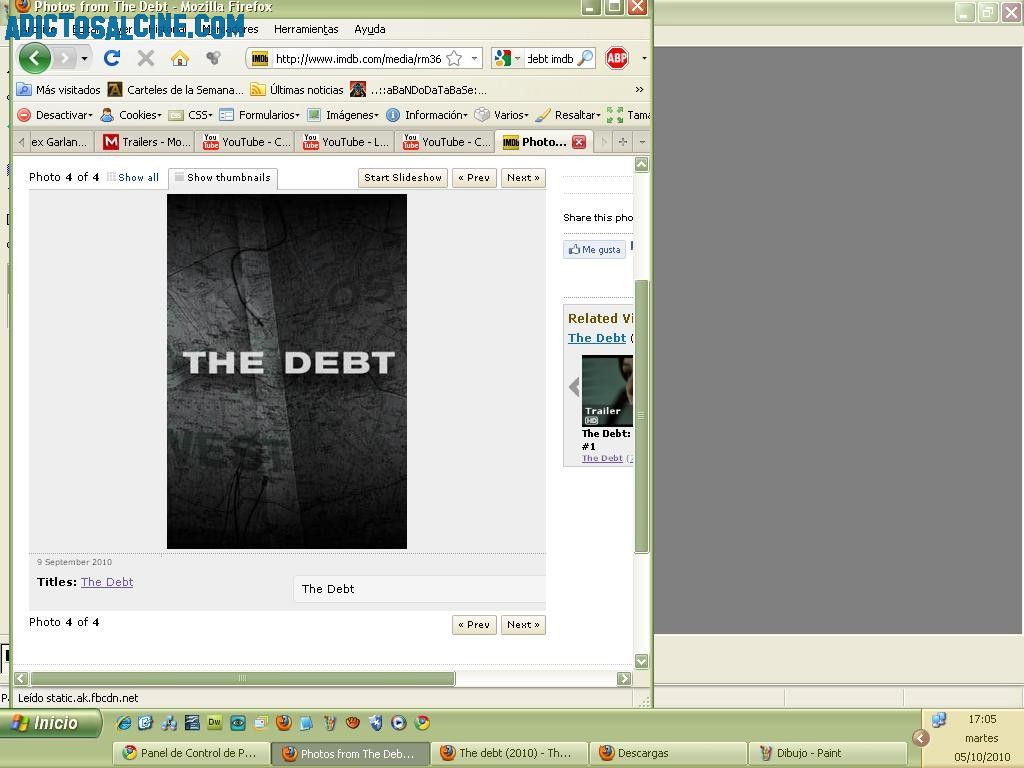1024x768 pixels.
Task: Click the Facebook 'Me gusta' button
Action: click(594, 249)
